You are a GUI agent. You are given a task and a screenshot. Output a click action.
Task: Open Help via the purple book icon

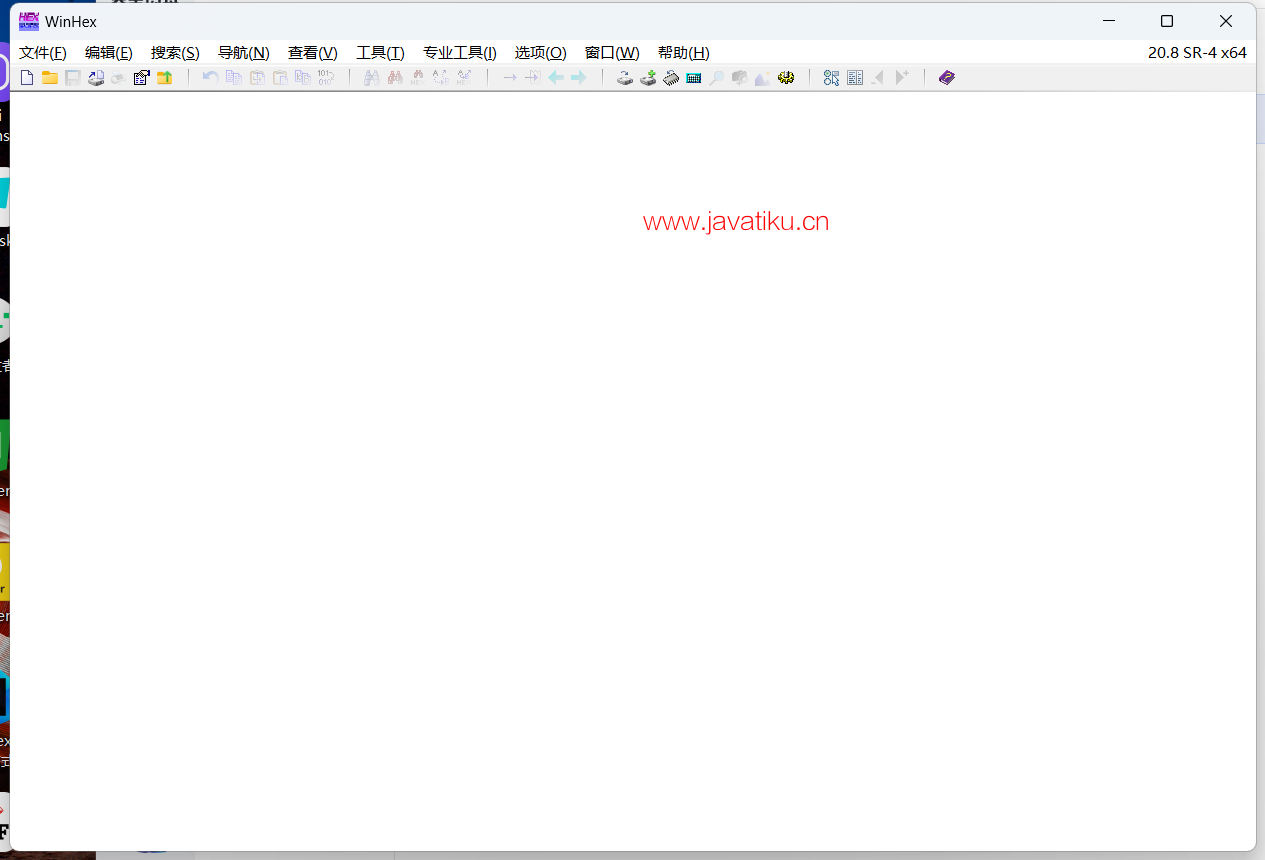947,77
